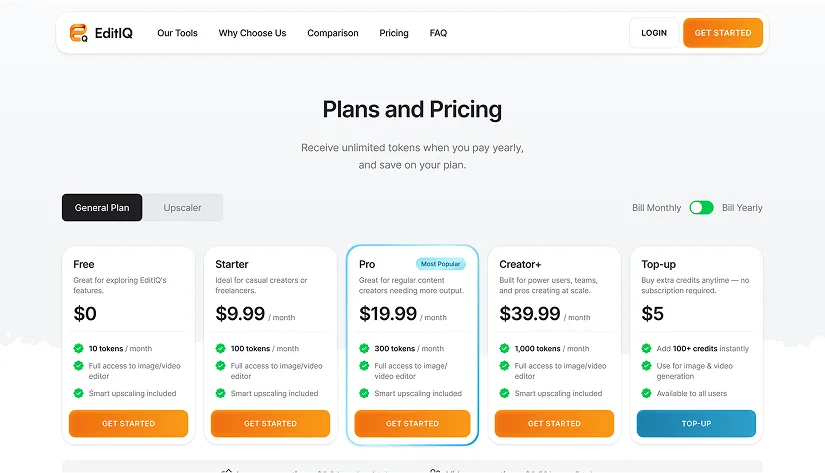Click the Most Popular badge on Pro
The width and height of the screenshot is (825, 473).
tap(440, 264)
